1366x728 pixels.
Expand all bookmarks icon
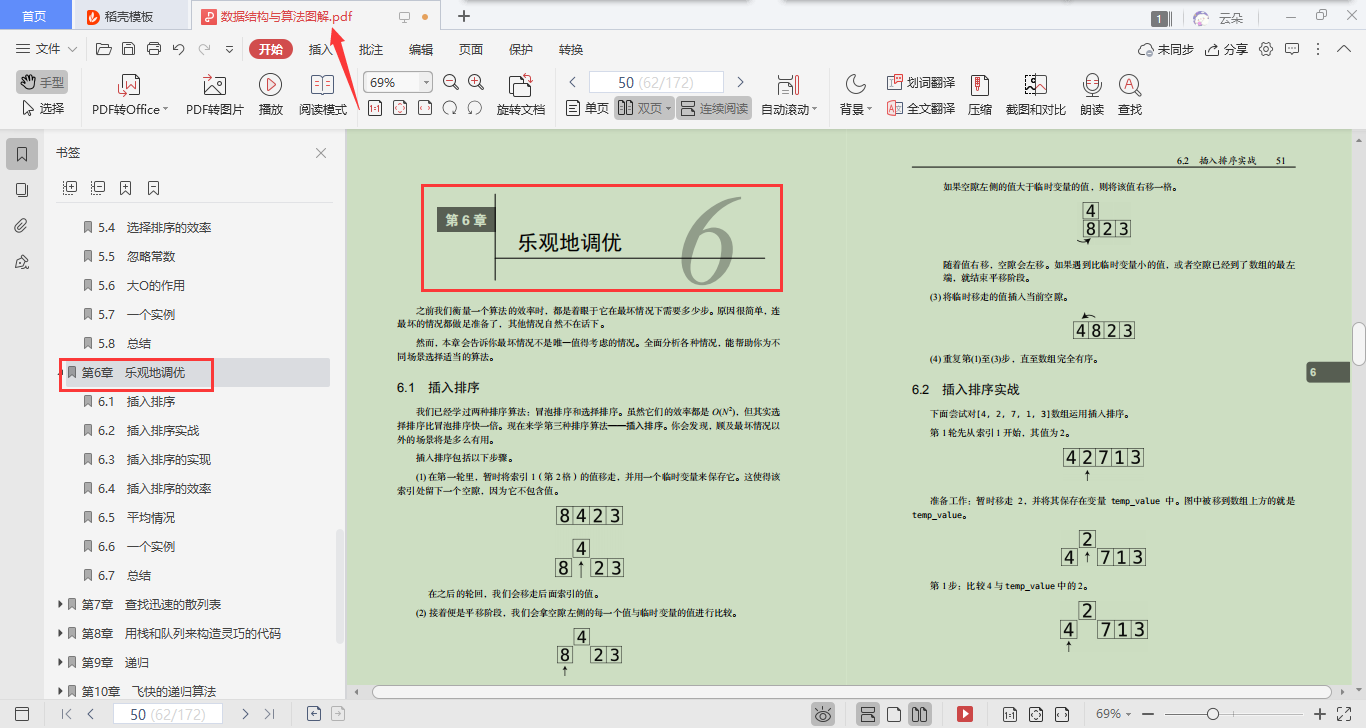(70, 187)
